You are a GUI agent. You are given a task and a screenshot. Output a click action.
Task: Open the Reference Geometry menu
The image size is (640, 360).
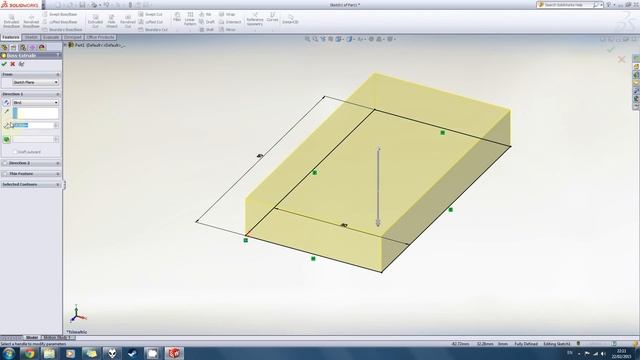click(255, 20)
